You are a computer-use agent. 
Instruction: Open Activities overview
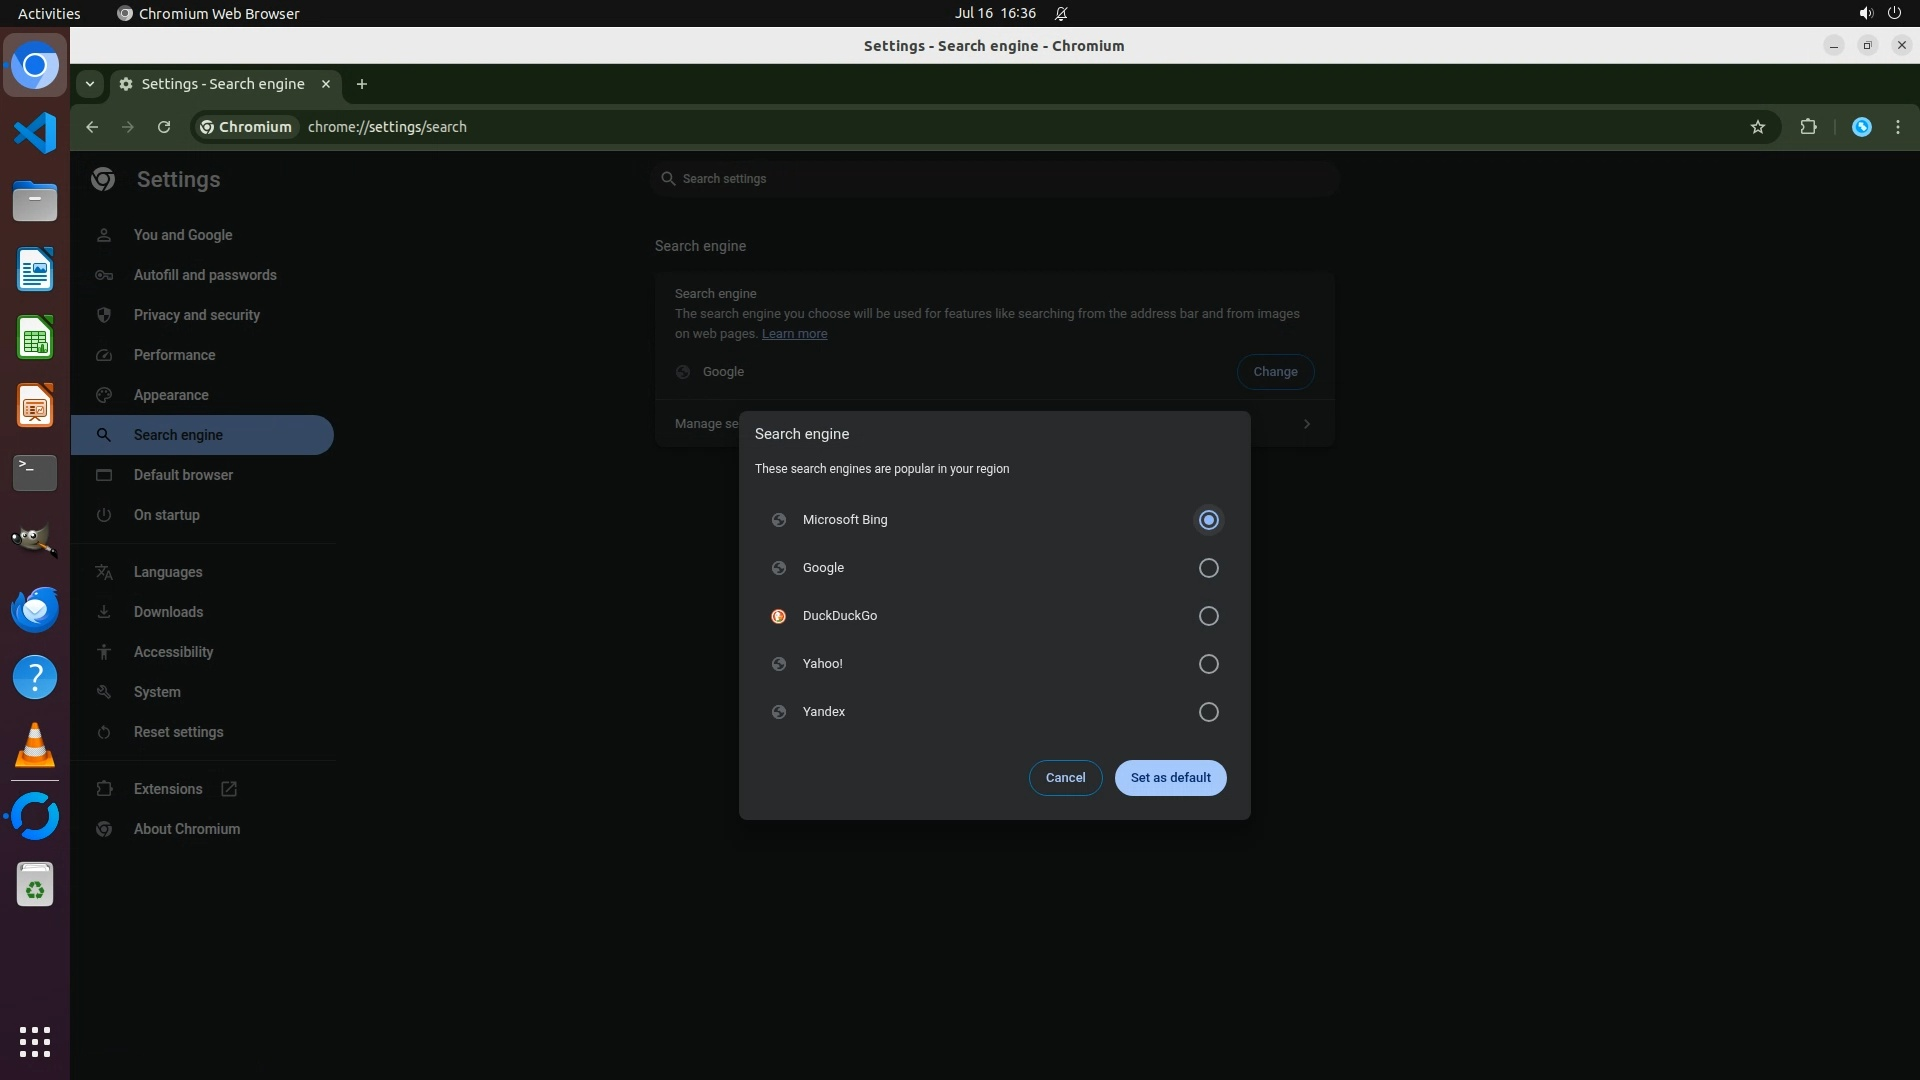(x=49, y=13)
